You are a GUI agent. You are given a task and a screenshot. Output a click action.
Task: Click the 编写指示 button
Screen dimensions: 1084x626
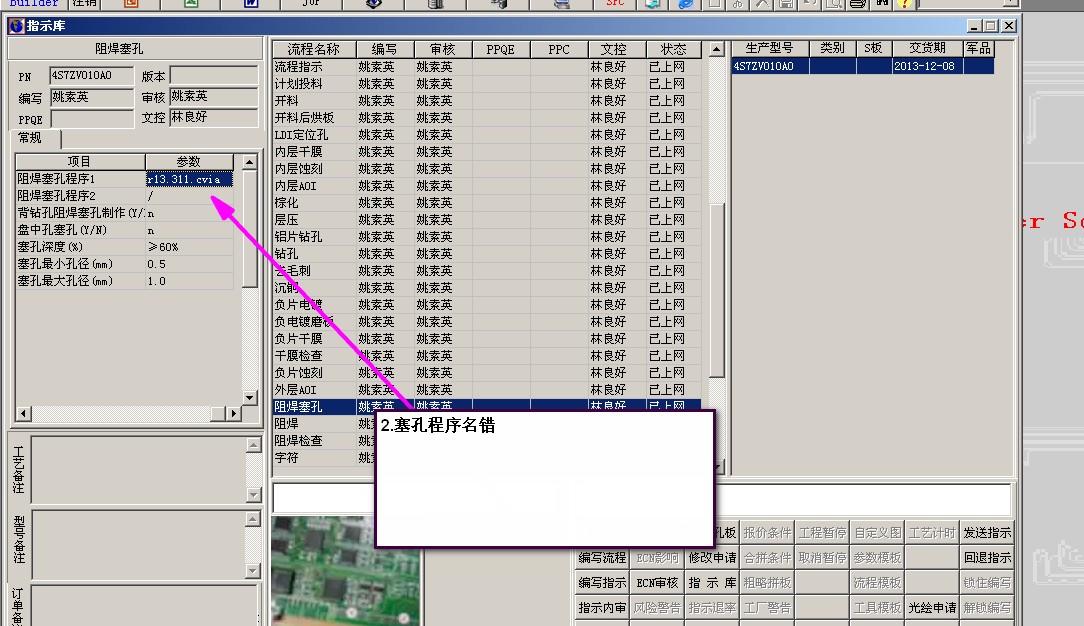point(602,583)
